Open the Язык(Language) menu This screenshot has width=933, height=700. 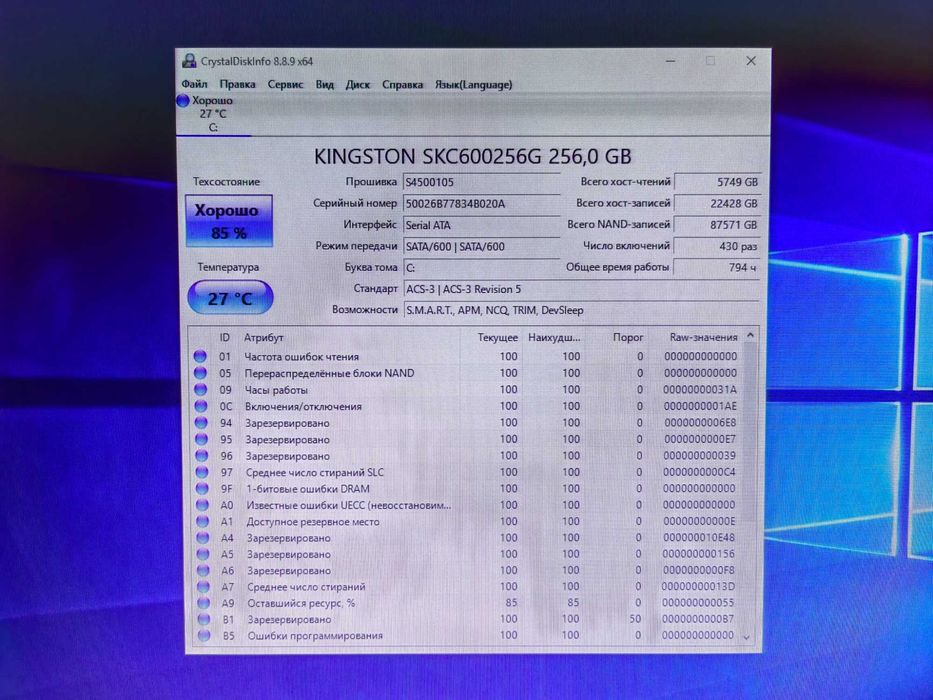coord(474,85)
